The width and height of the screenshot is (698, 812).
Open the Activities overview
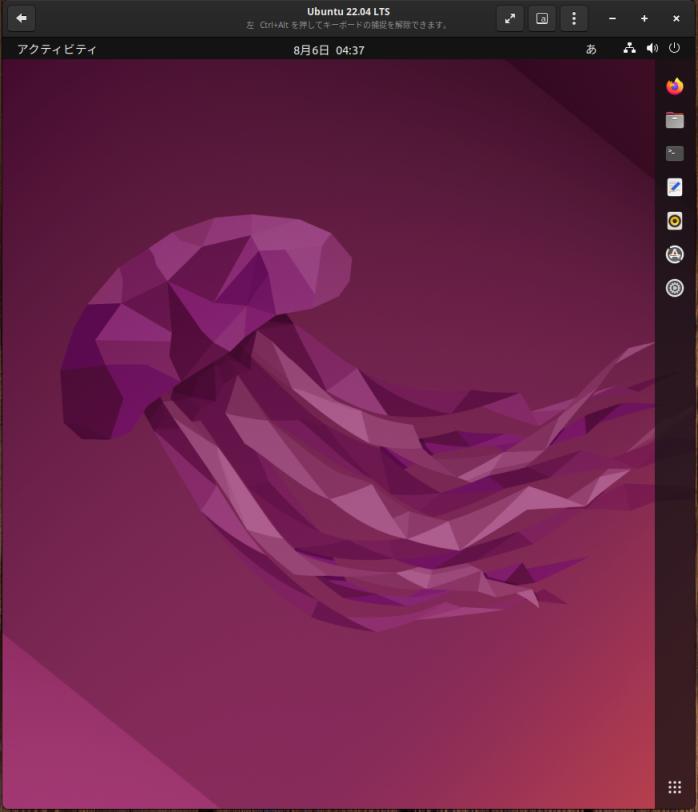coord(57,50)
